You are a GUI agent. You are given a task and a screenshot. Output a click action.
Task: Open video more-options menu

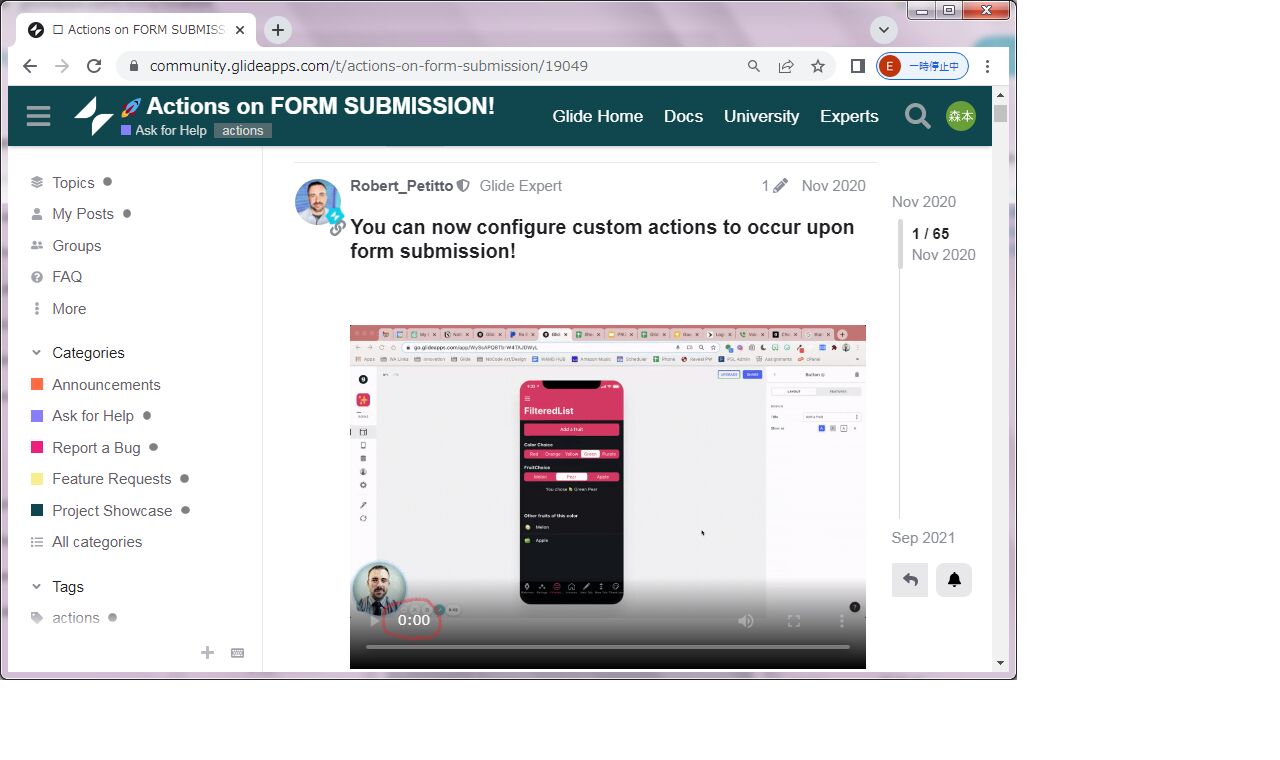pos(842,621)
